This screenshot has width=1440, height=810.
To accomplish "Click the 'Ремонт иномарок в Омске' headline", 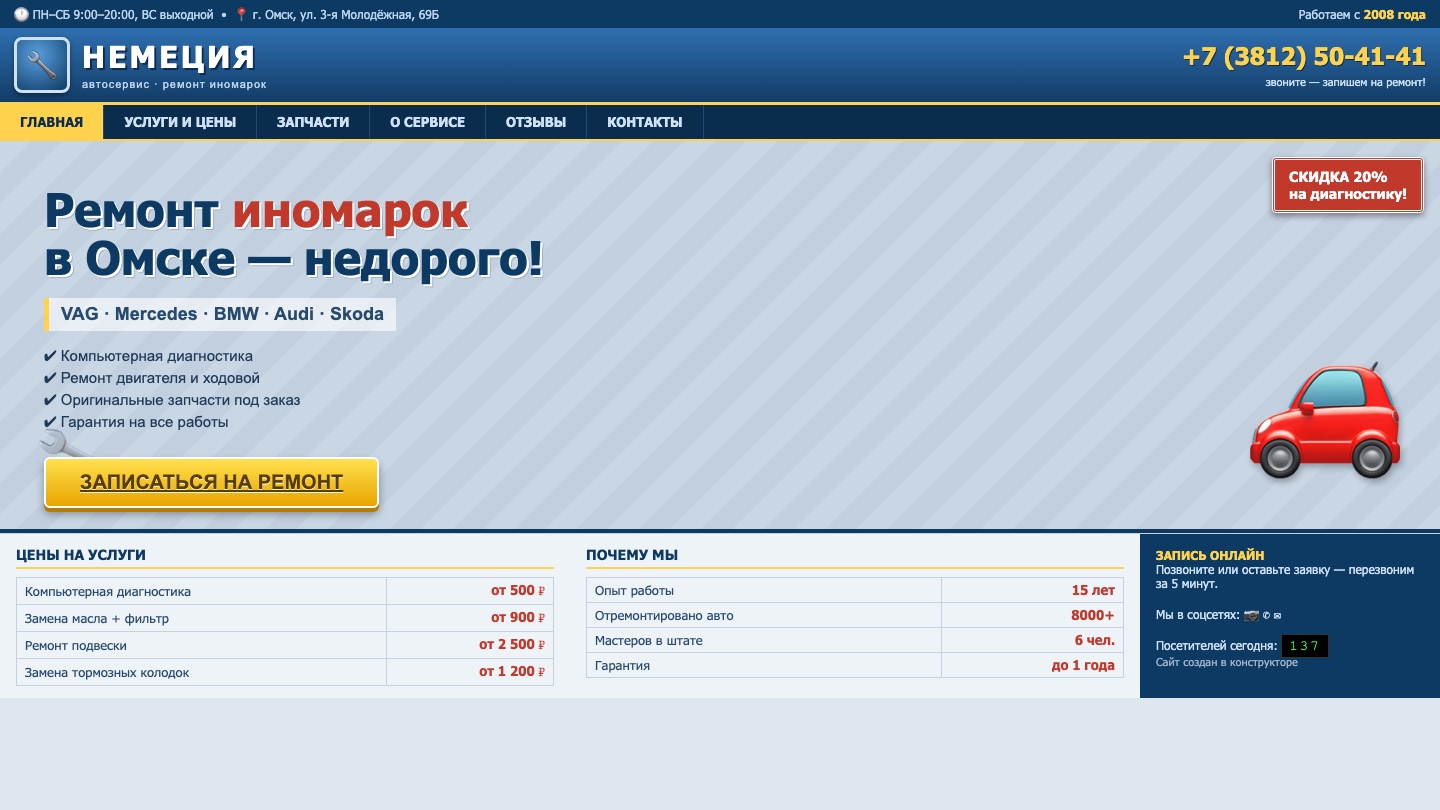I will pyautogui.click(x=293, y=235).
